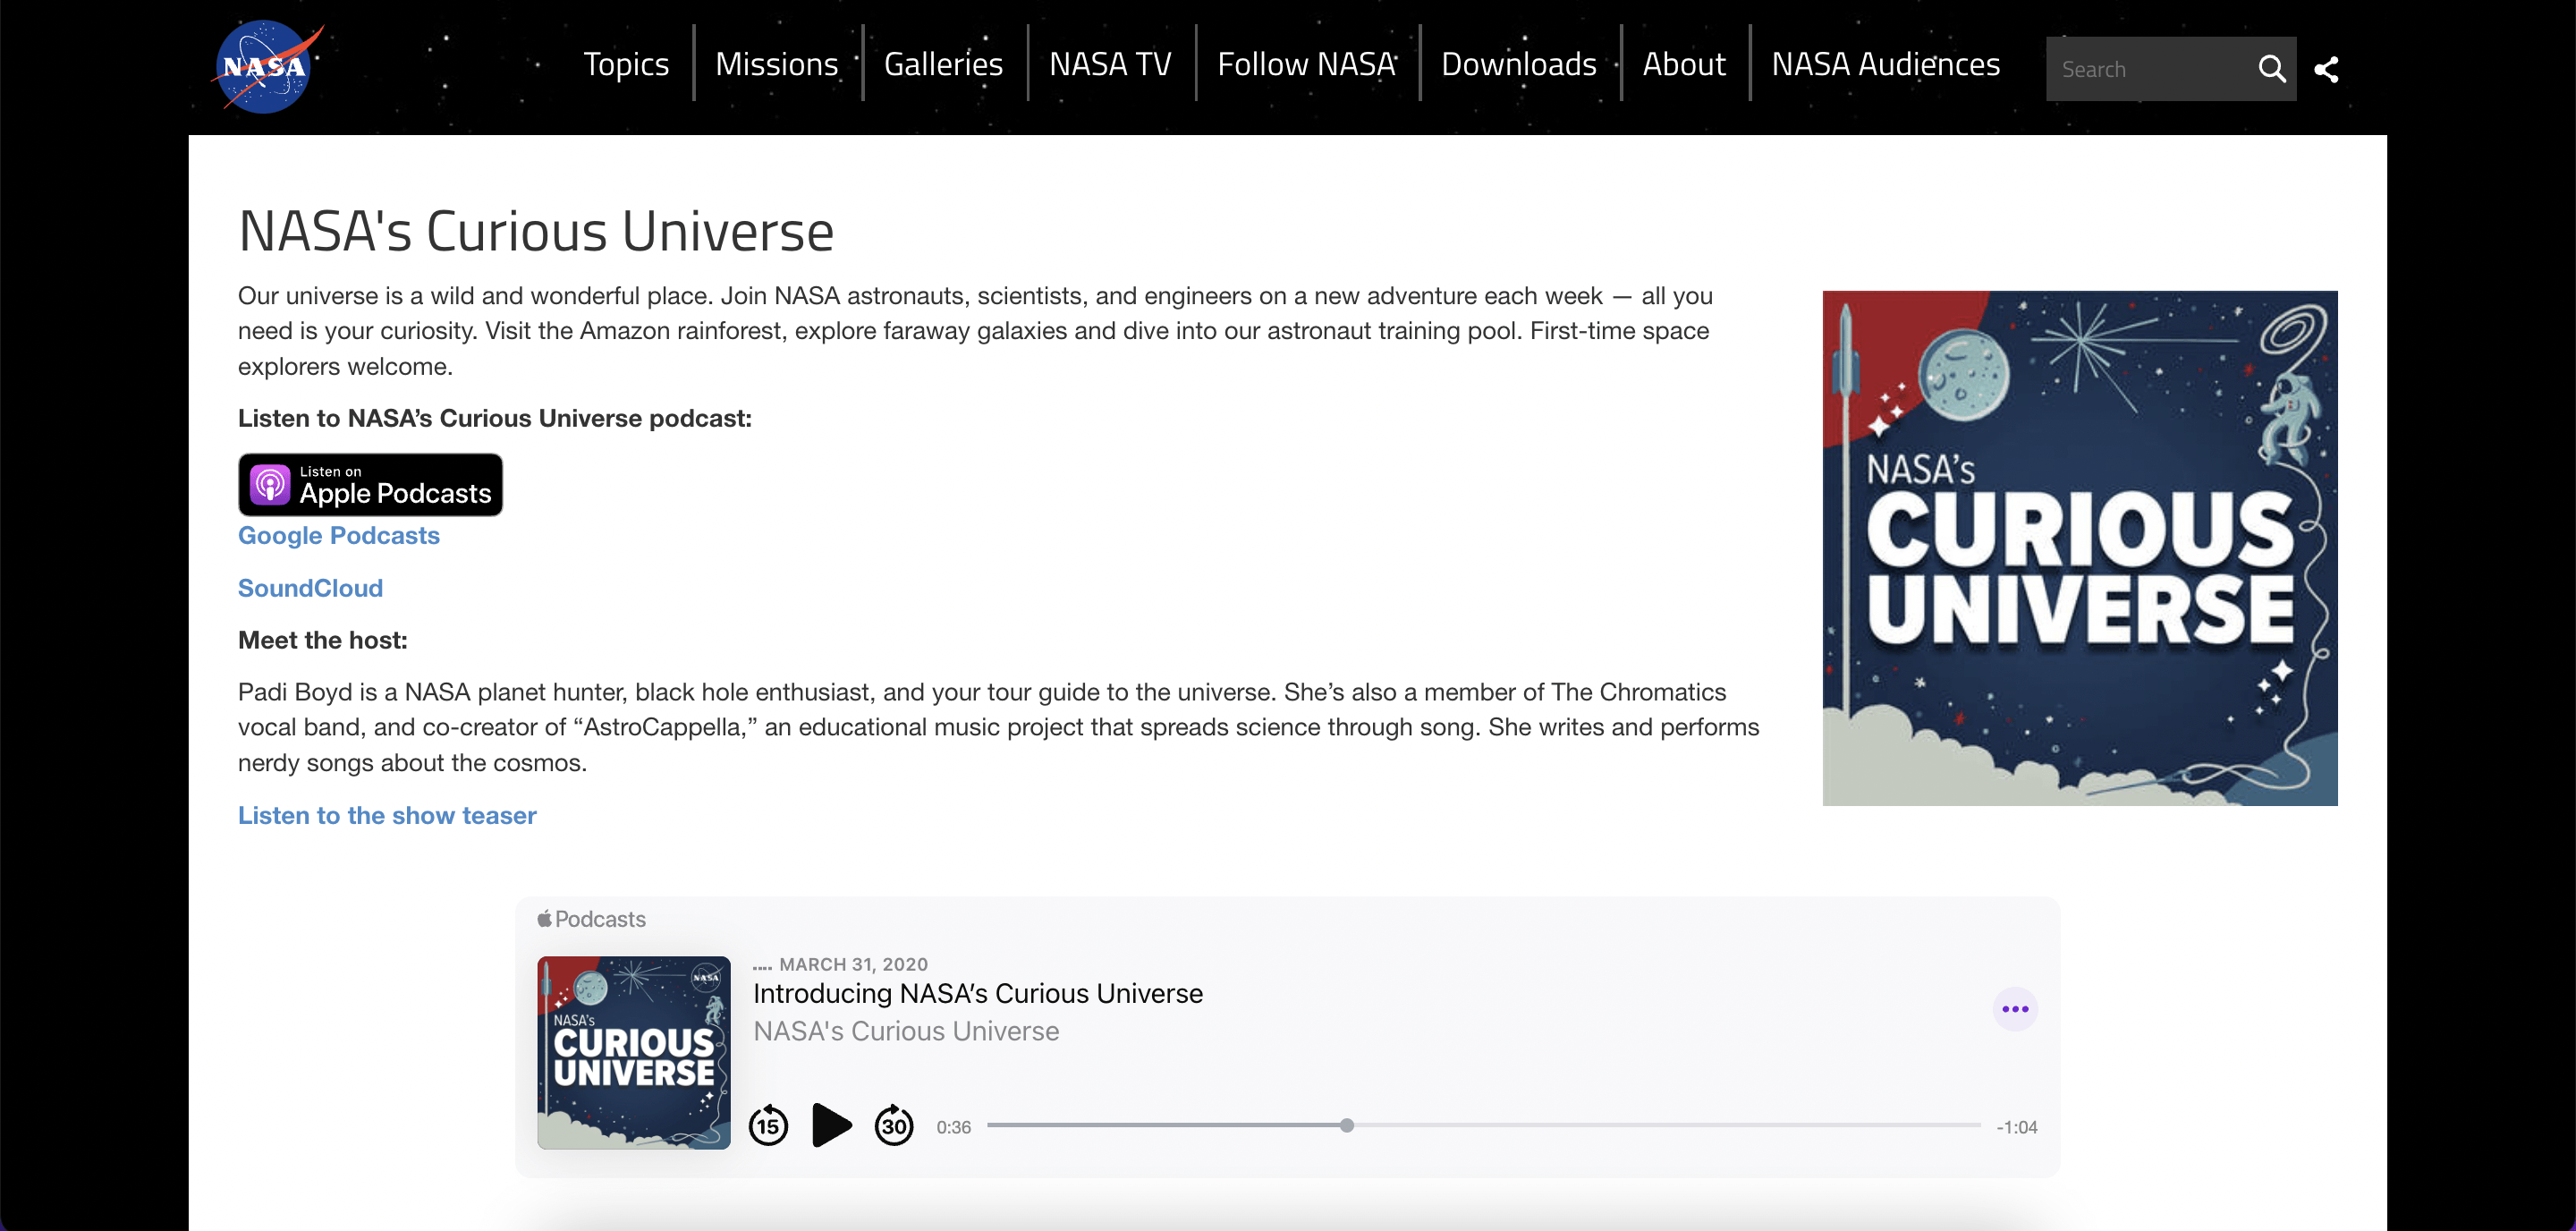2576x1231 pixels.
Task: Open the SoundCloud link
Action: tap(310, 588)
